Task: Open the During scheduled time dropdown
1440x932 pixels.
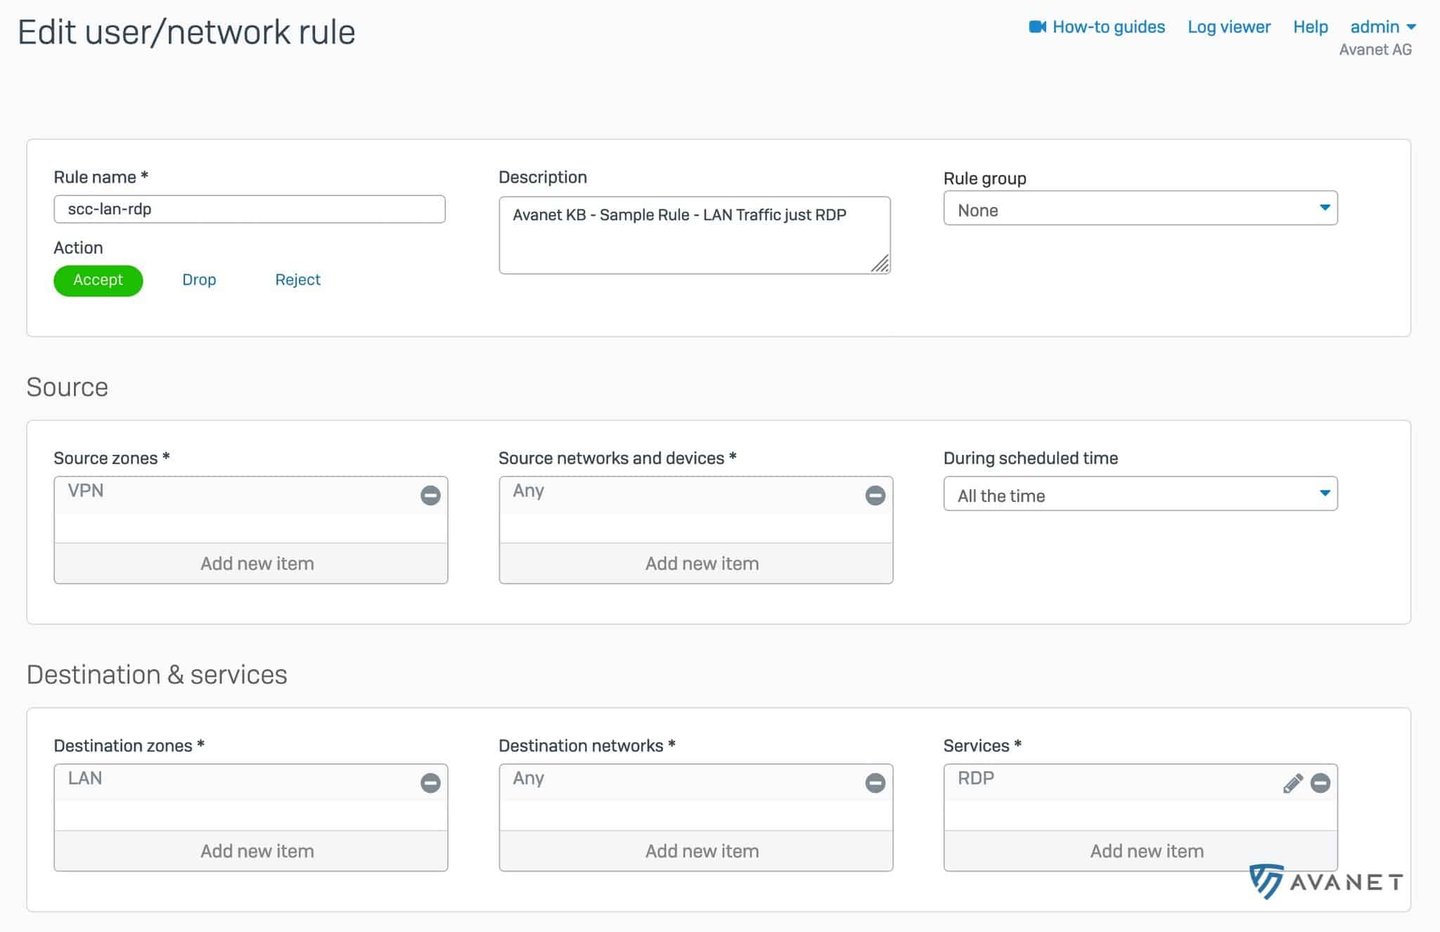Action: 1140,494
